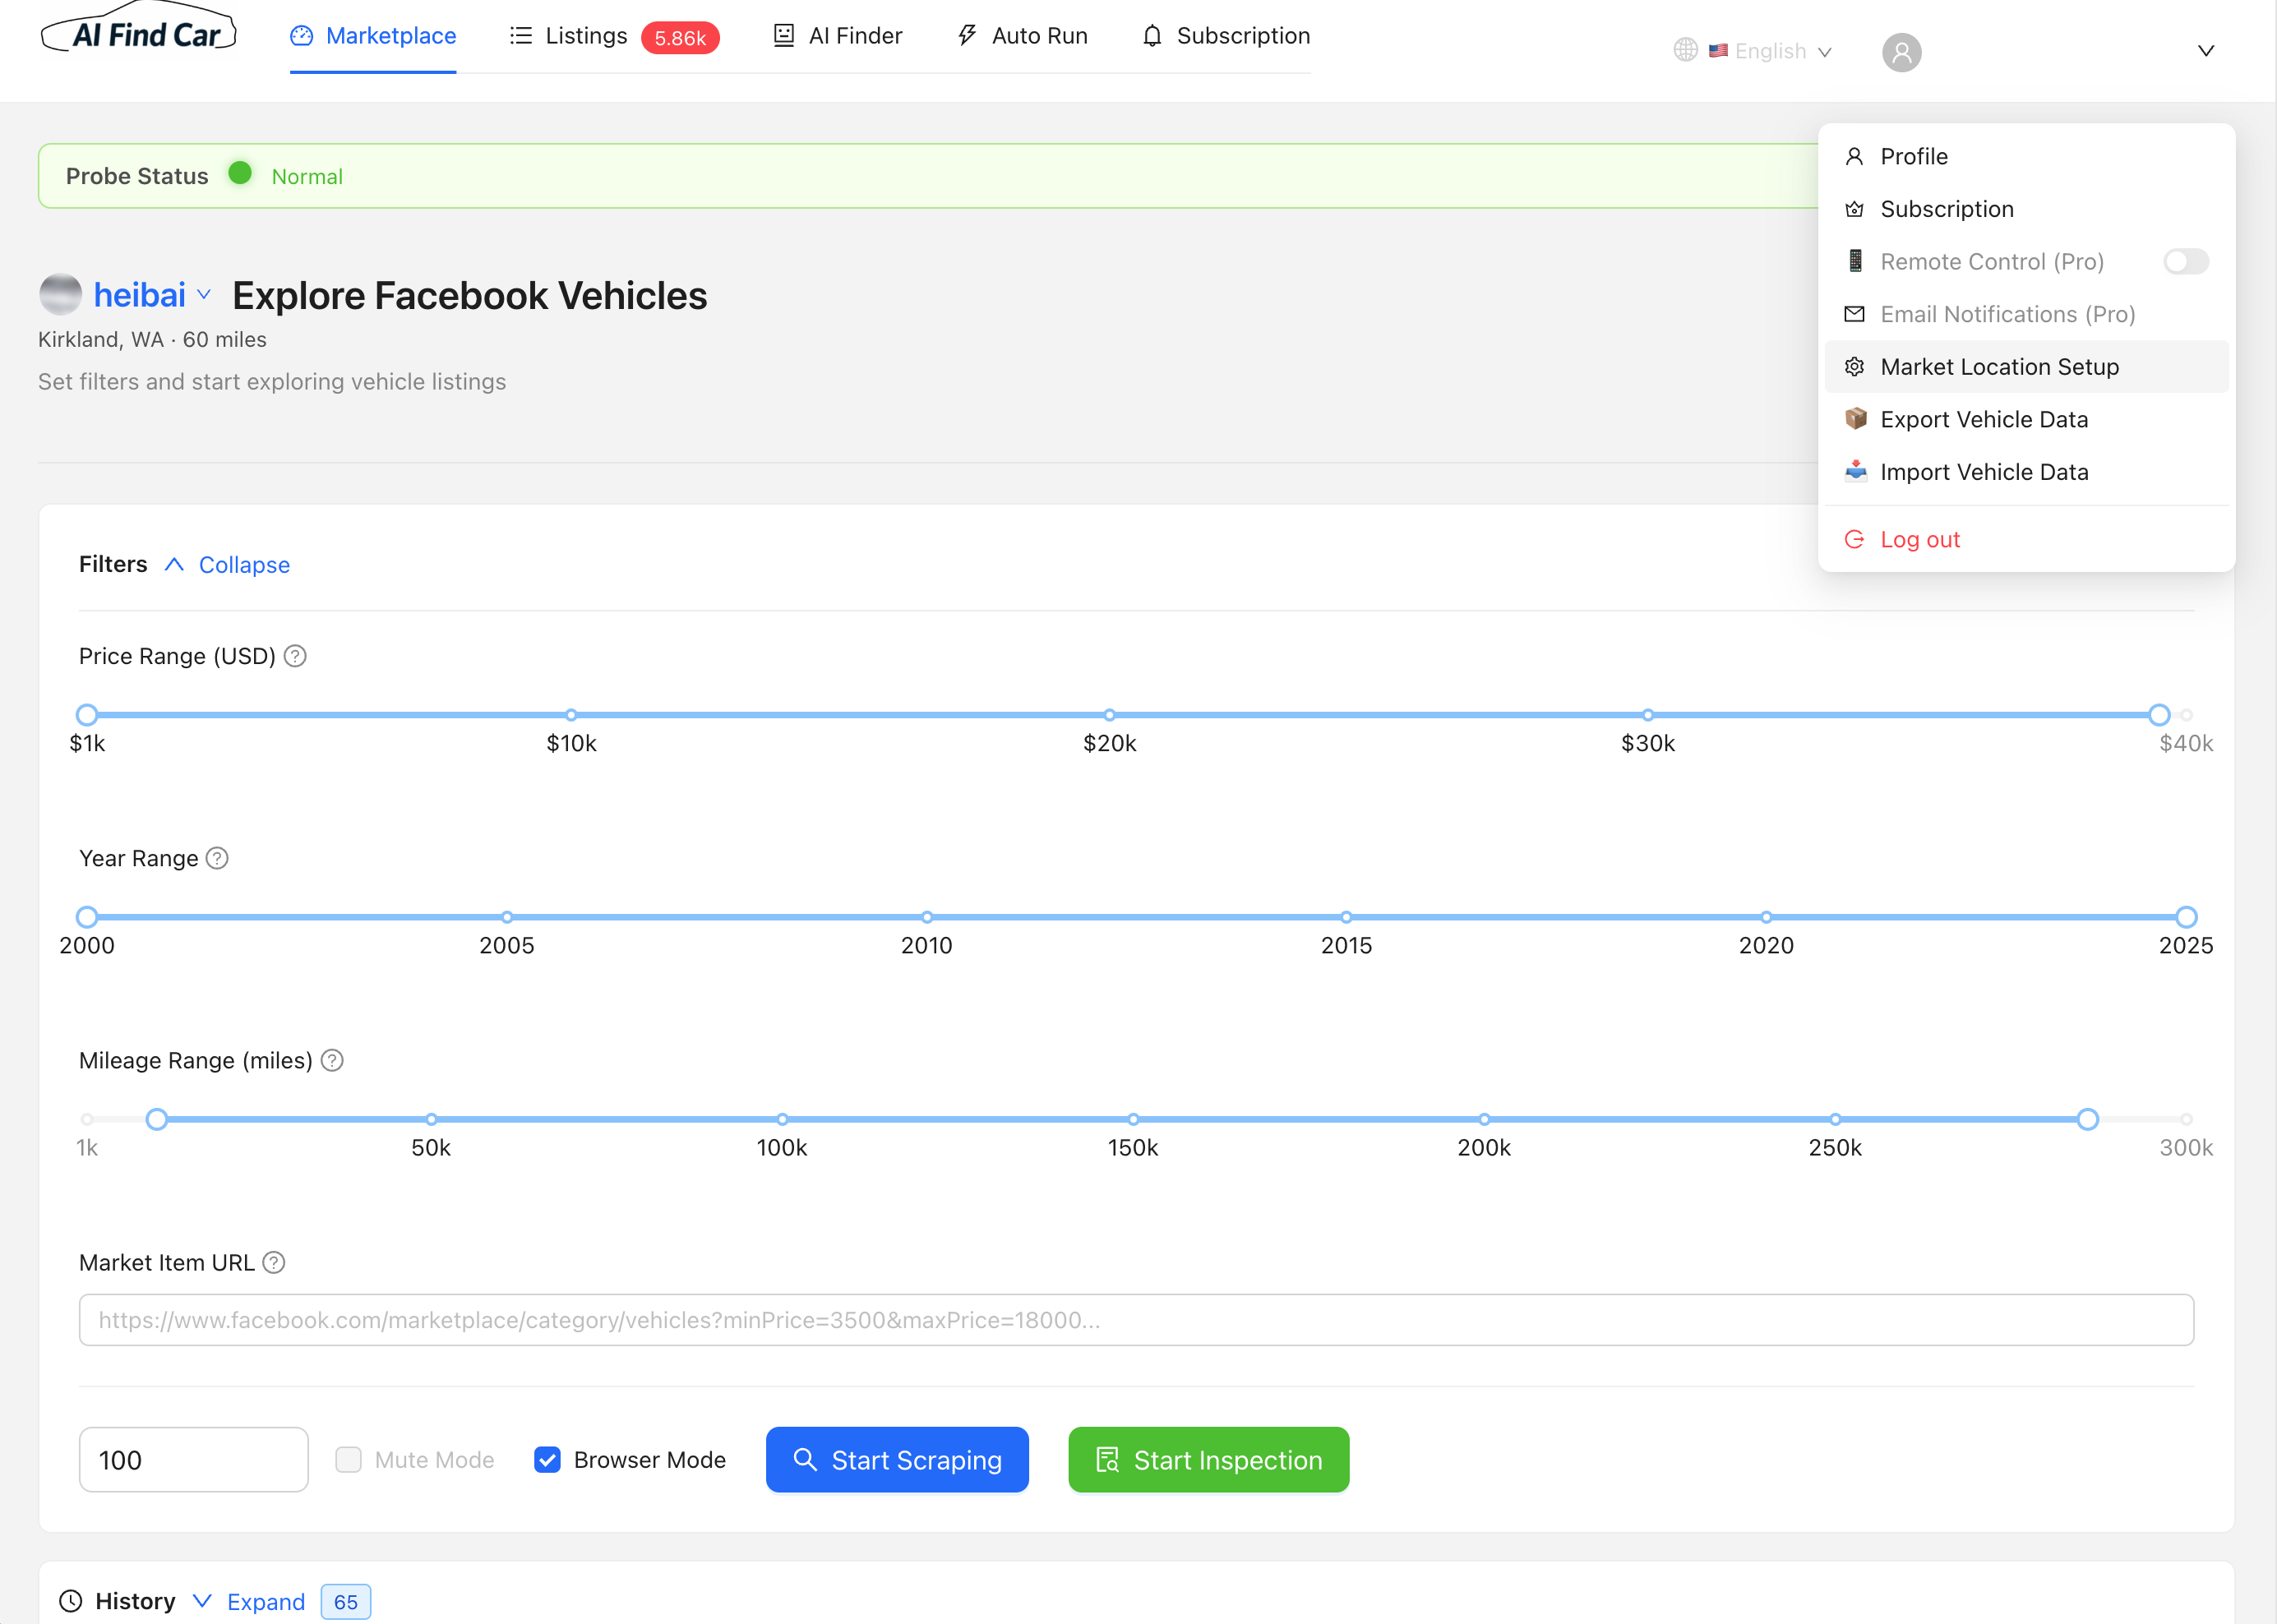Toggle the Remote Control (Pro) switch

tap(2185, 261)
